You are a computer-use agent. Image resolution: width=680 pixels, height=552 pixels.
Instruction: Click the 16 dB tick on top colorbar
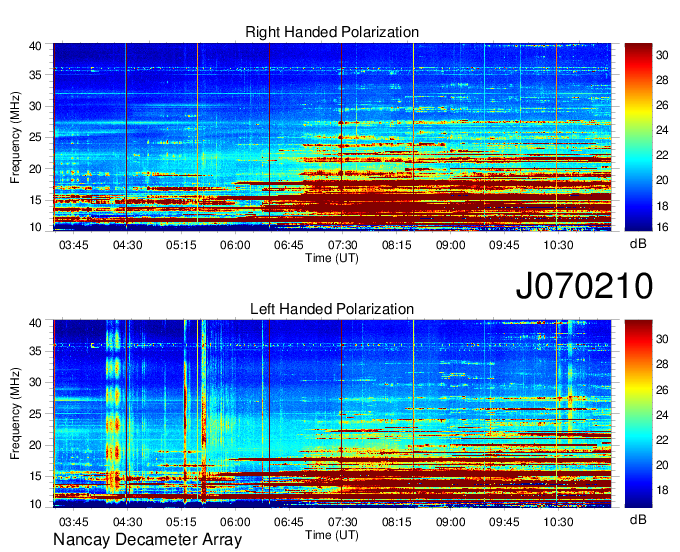pyautogui.click(x=662, y=227)
